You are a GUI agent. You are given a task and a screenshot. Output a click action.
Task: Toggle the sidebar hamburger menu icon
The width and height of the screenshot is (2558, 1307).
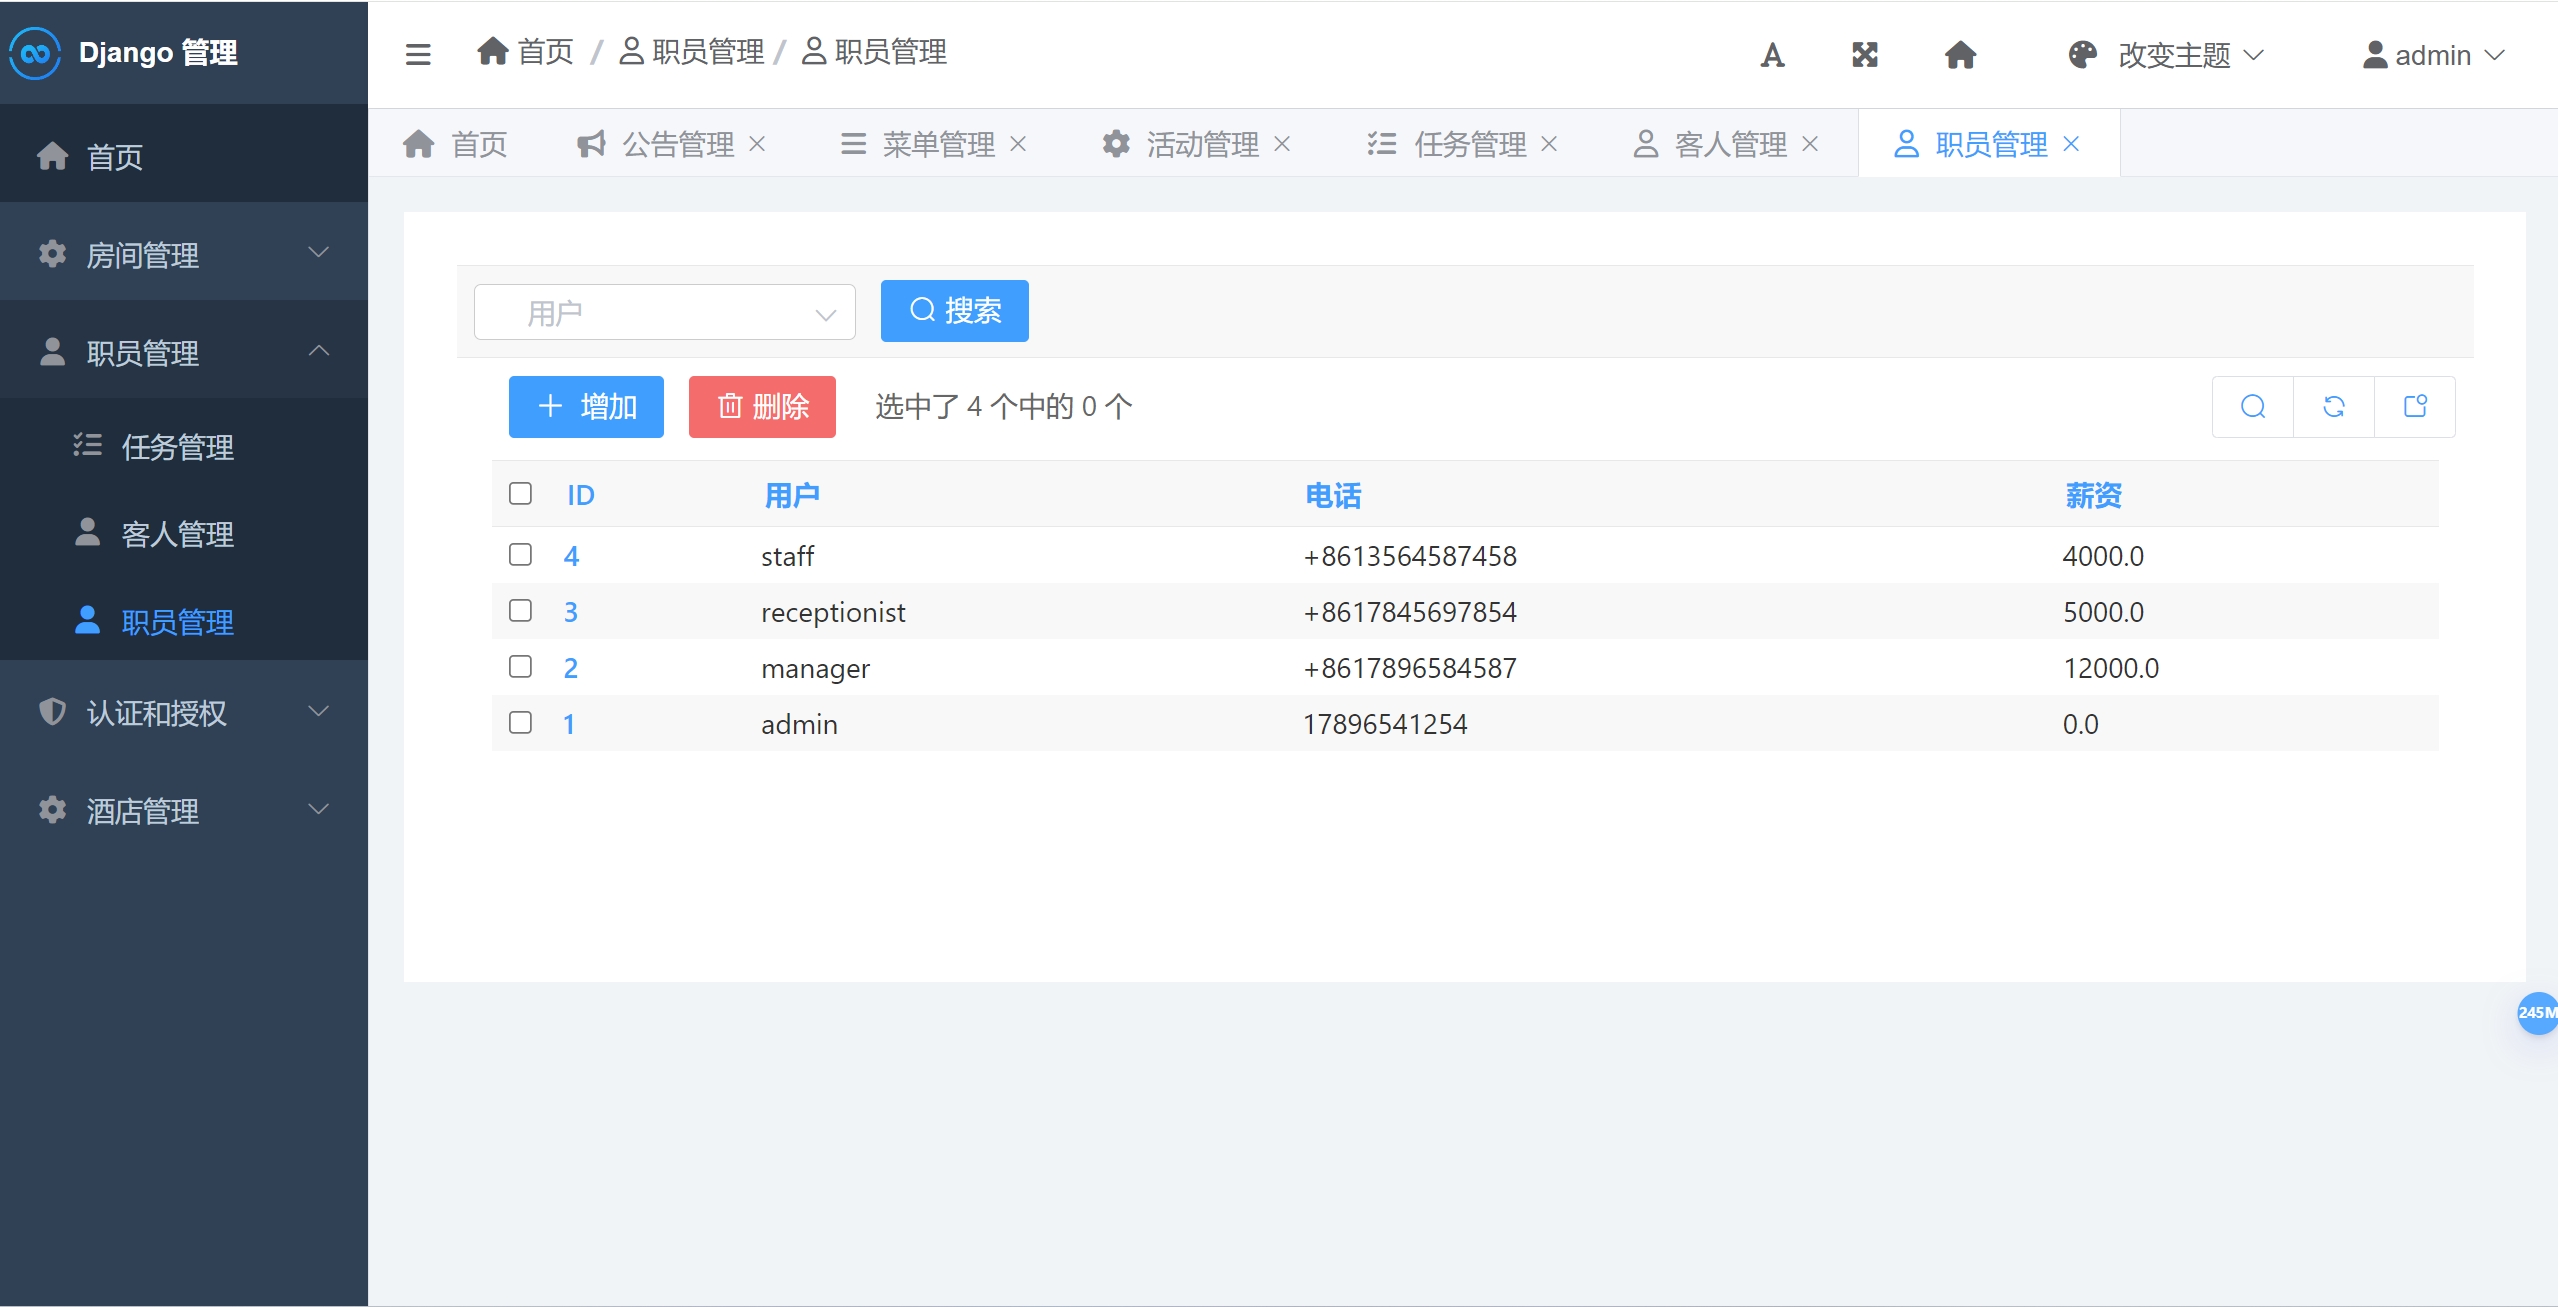418,54
